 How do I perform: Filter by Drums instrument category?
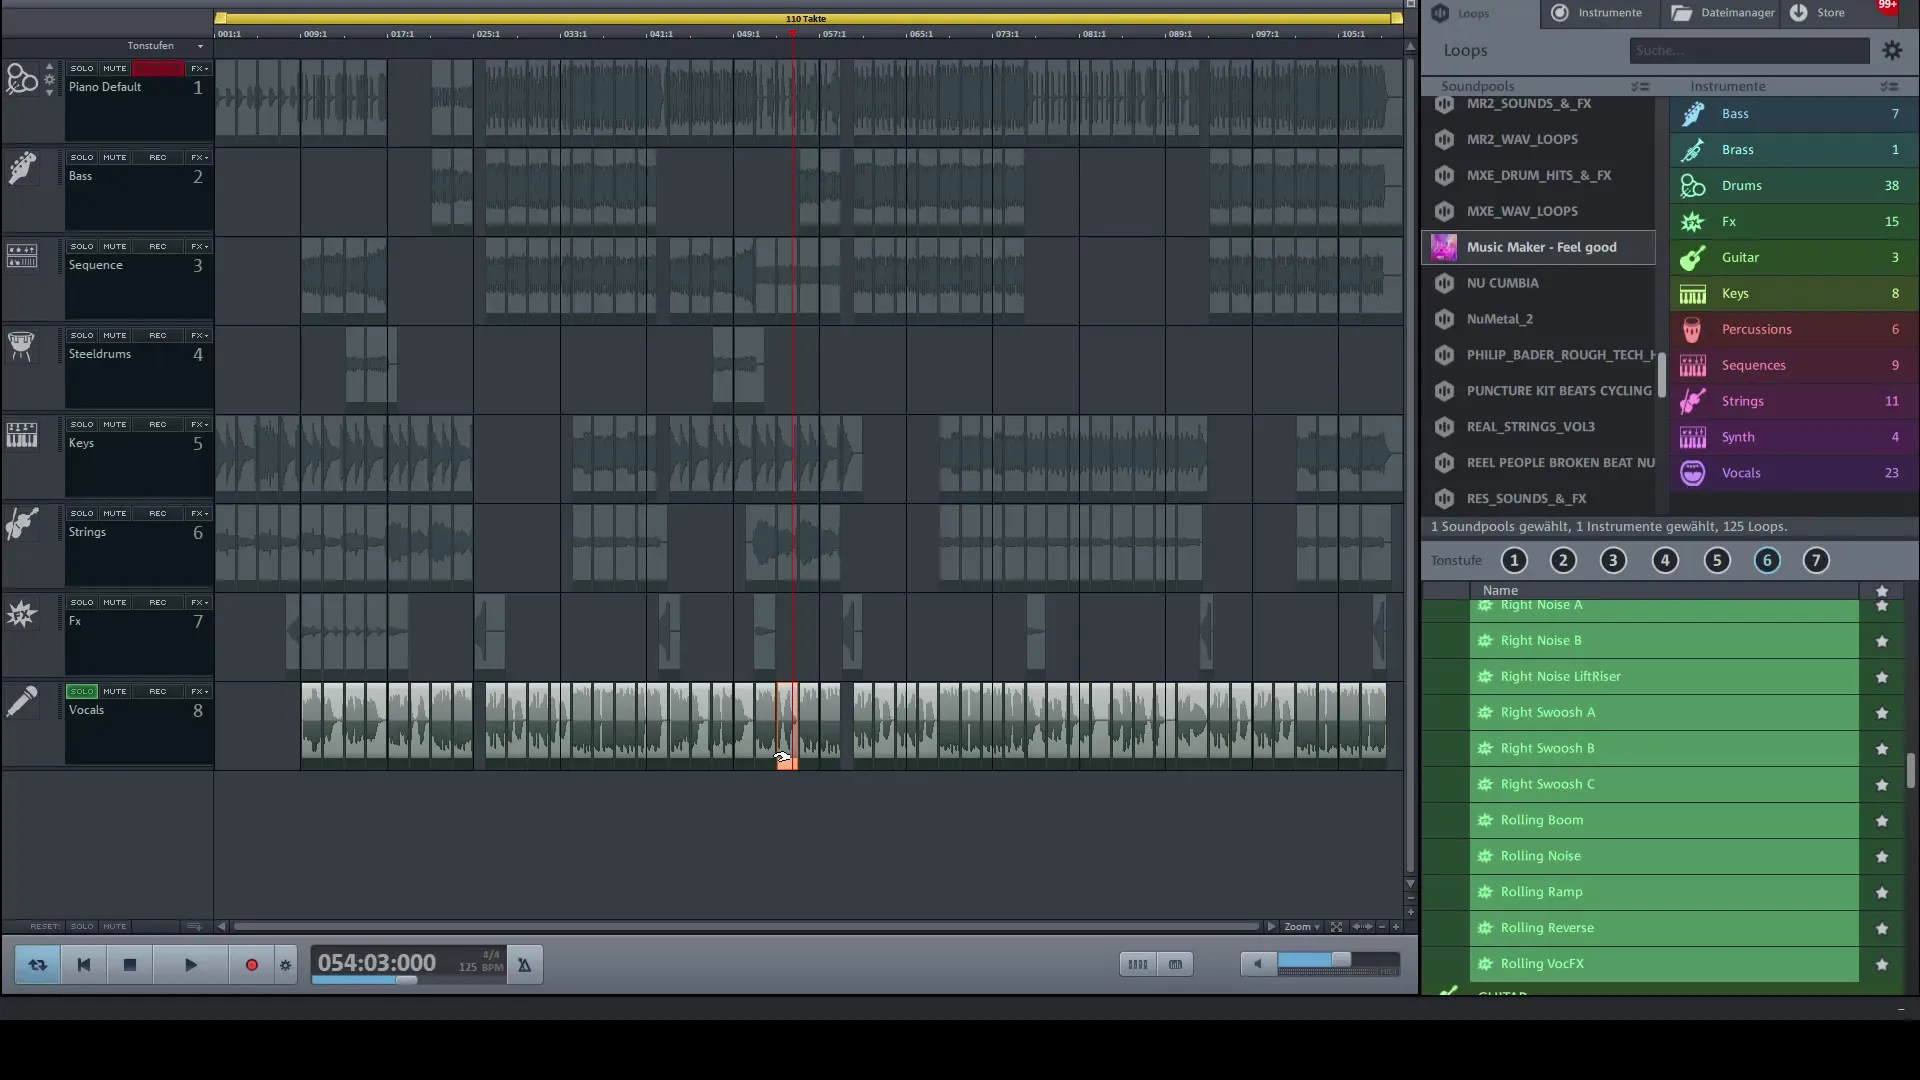pos(1794,186)
